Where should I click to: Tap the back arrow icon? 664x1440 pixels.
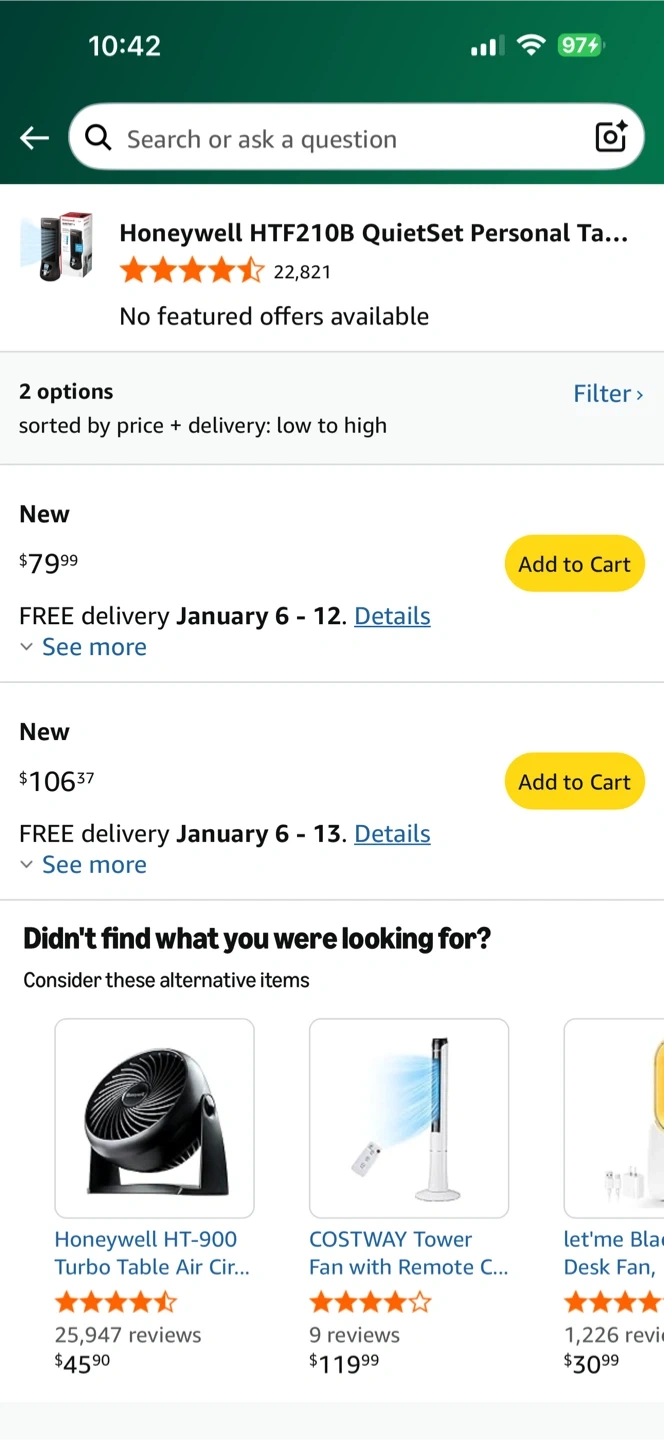pyautogui.click(x=35, y=138)
